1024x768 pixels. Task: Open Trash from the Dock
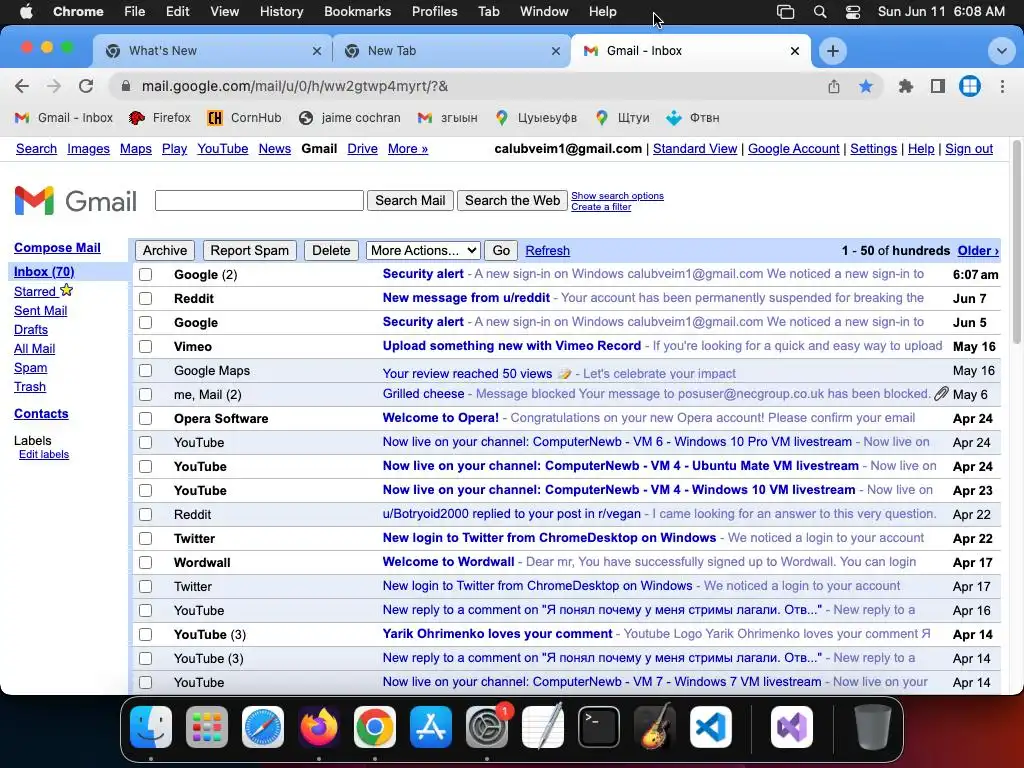[873, 726]
